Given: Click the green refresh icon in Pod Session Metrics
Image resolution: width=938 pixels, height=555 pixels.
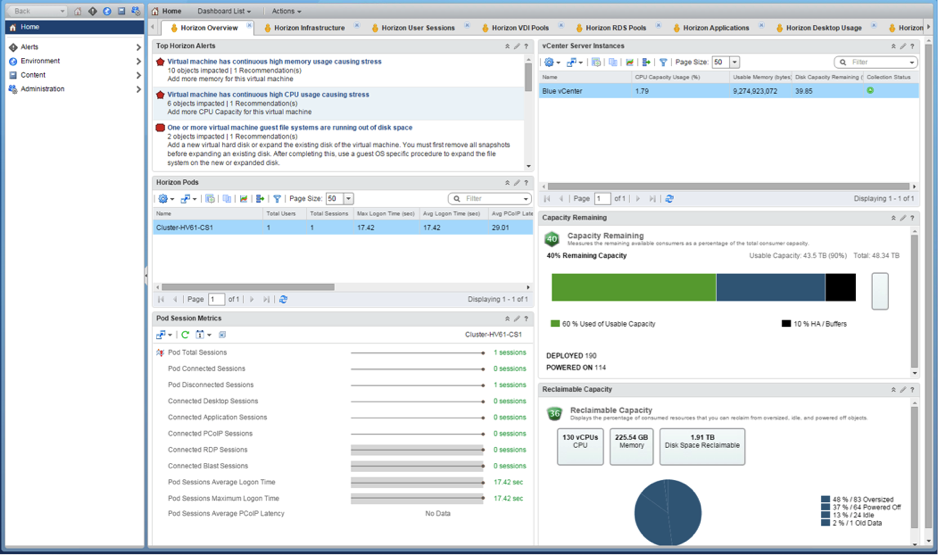Looking at the screenshot, I should click(x=185, y=335).
